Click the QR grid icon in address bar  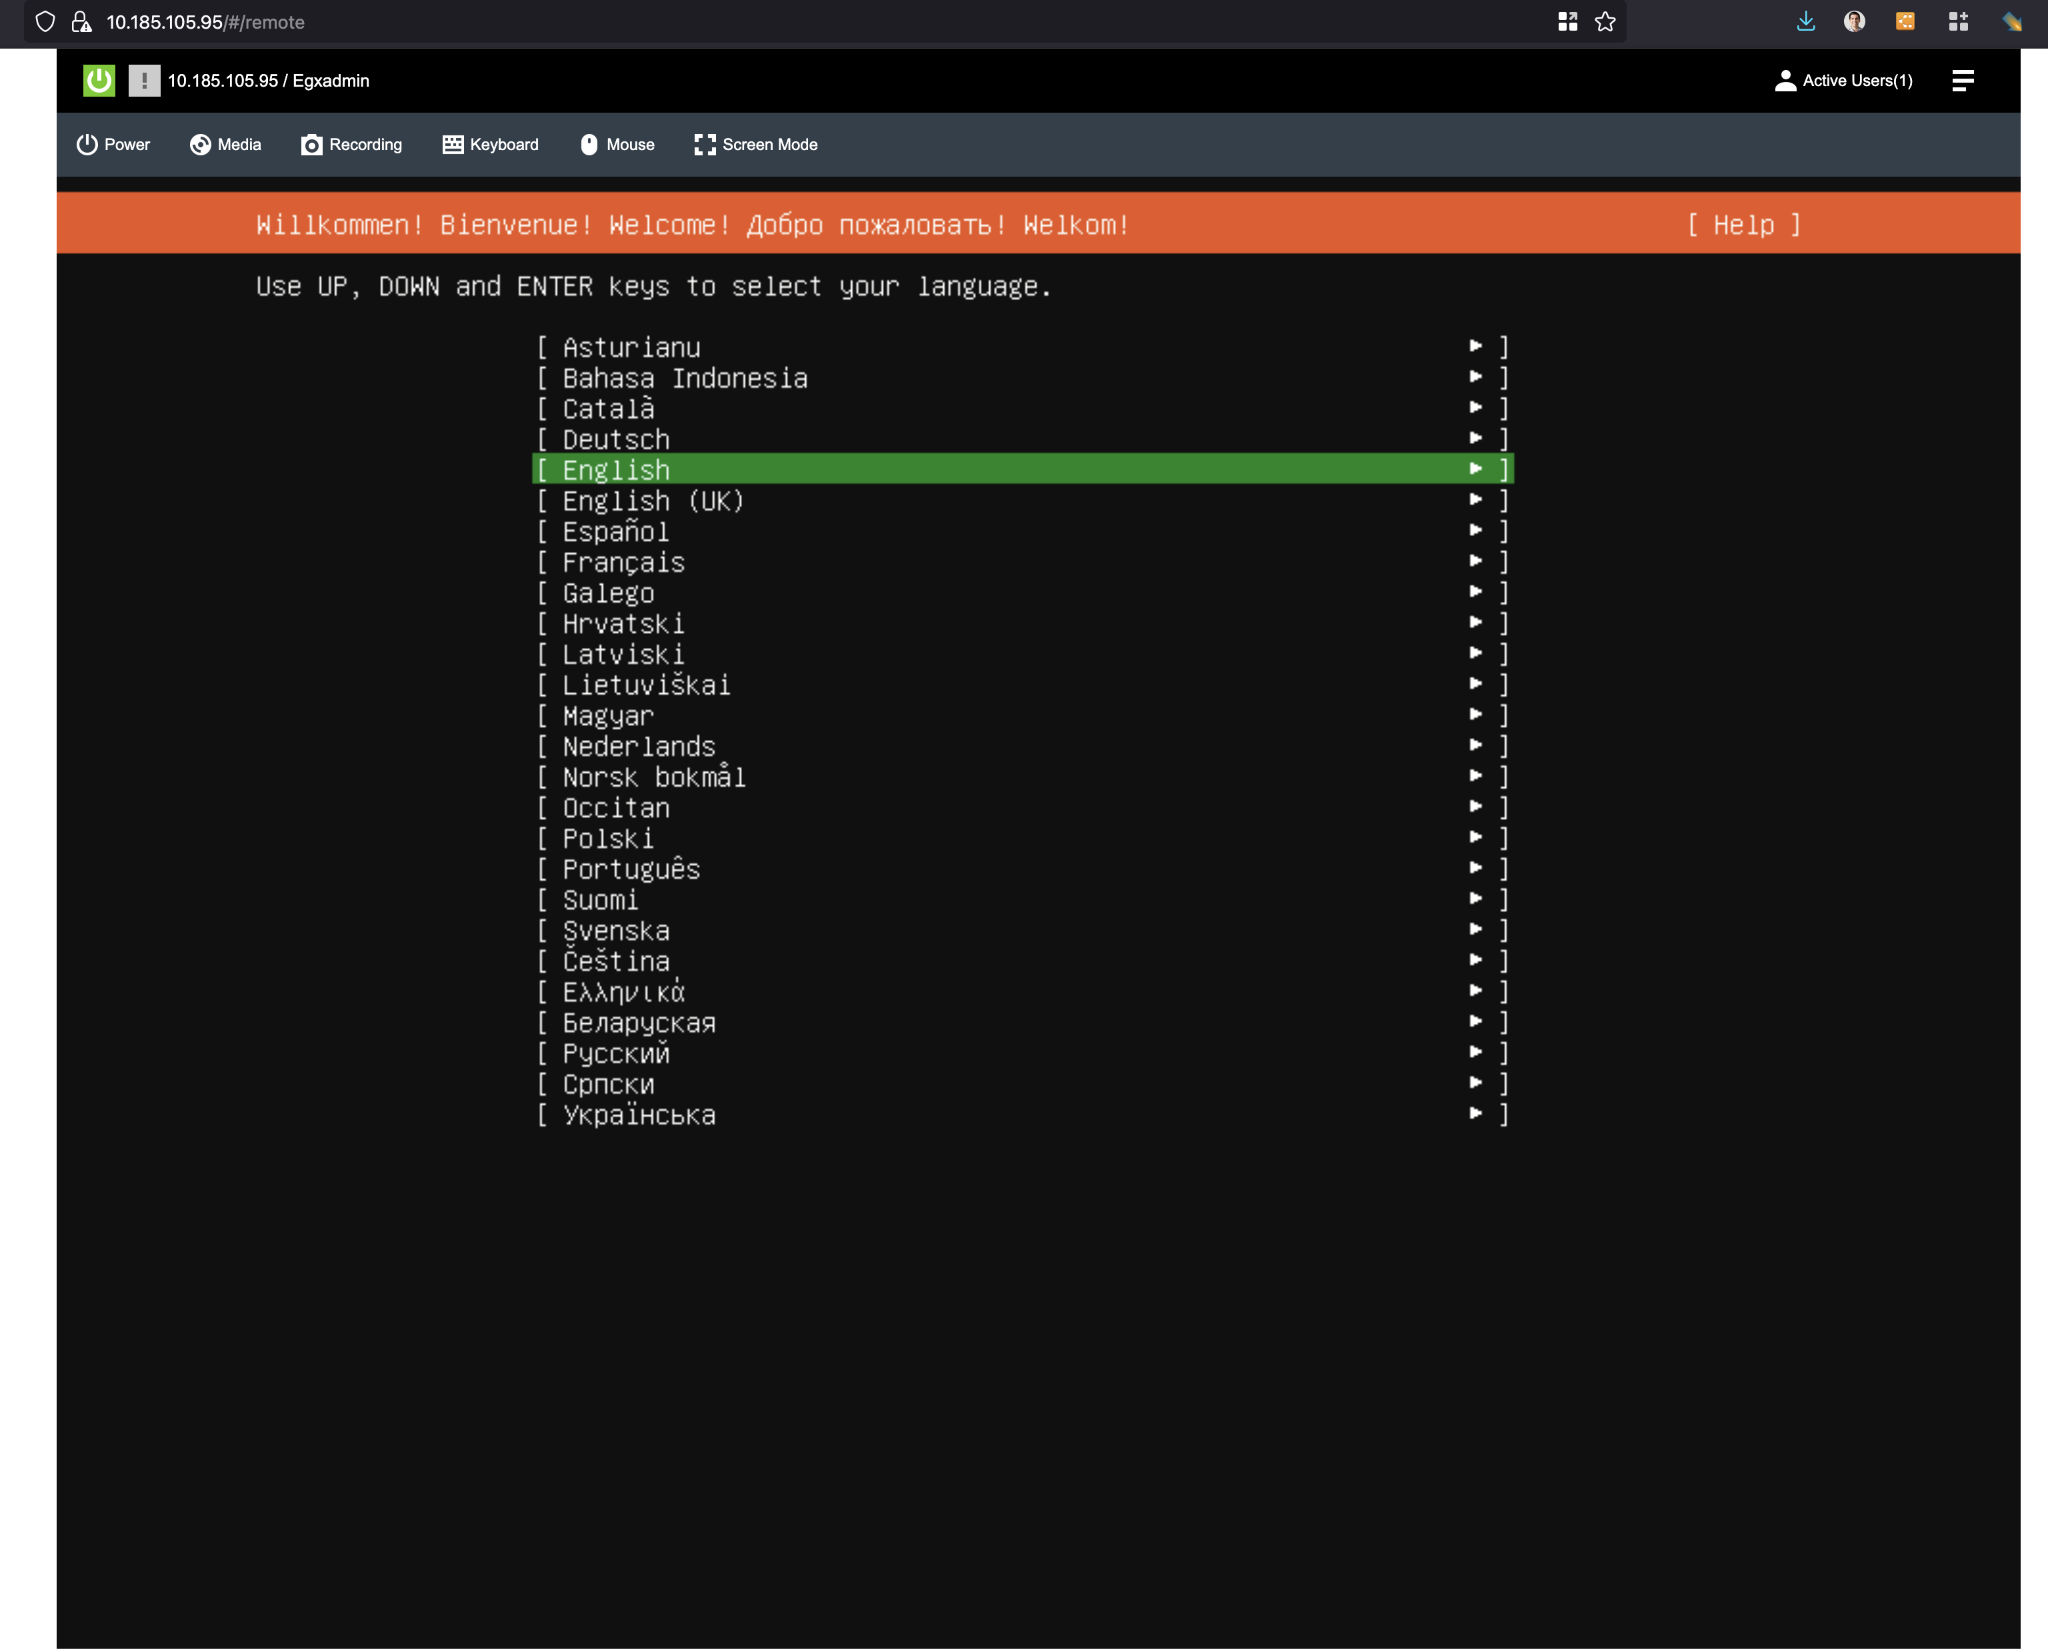1568,22
